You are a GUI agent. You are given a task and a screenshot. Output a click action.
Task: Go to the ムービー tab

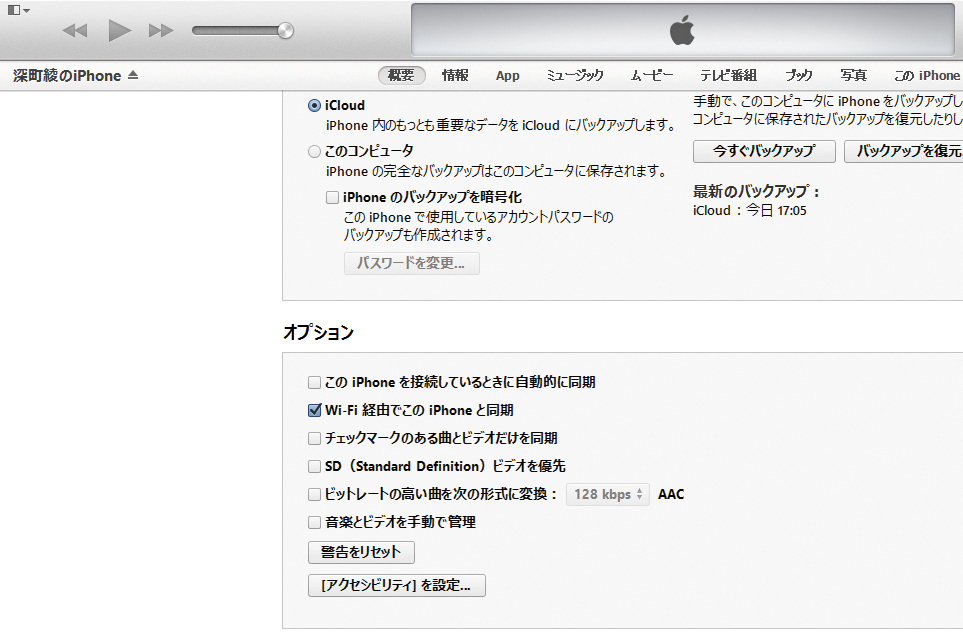click(x=652, y=75)
